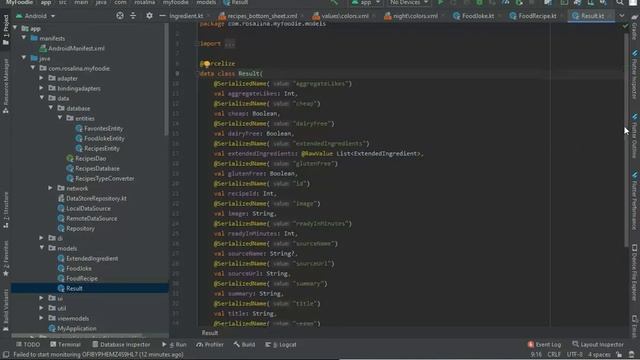
Task: Hide the Project panel with the minus icon
Action: (x=162, y=16)
